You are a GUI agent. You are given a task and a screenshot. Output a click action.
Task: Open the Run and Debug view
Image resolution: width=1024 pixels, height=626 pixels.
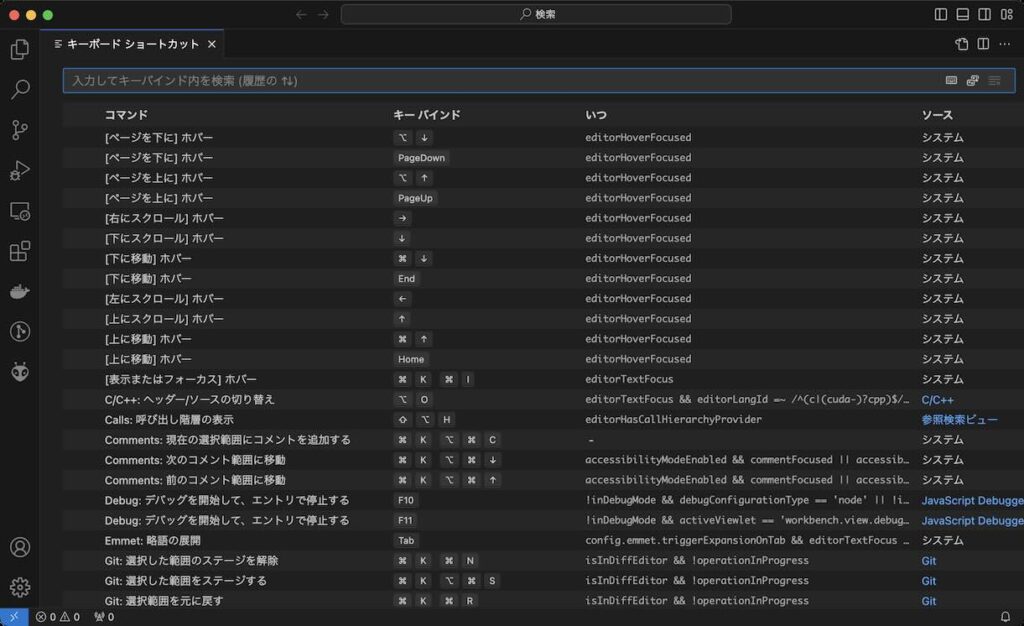pyautogui.click(x=20, y=171)
